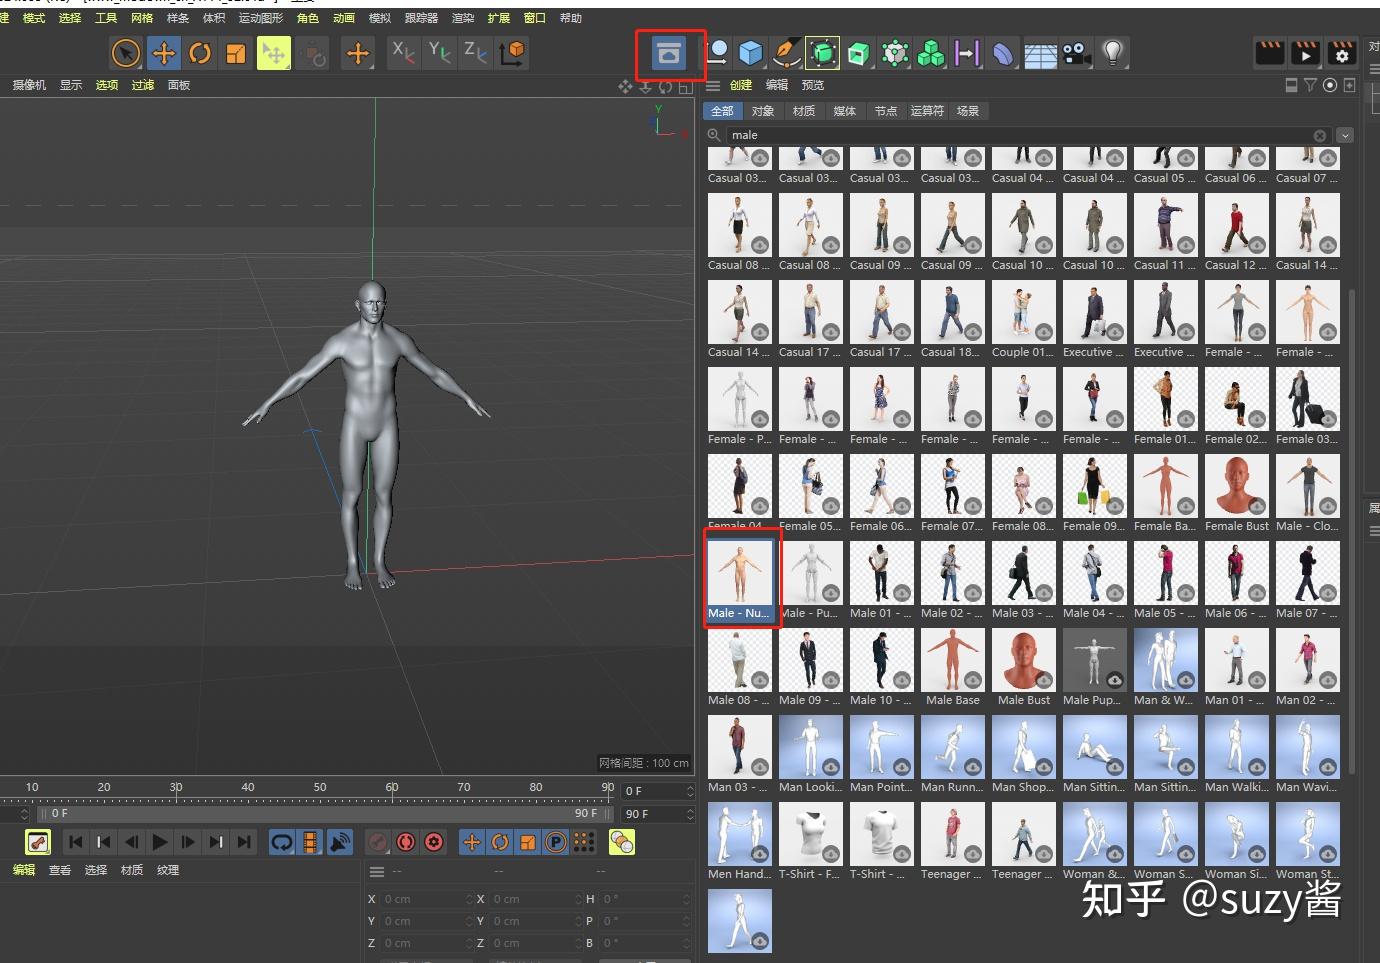Add a Light object

(1113, 53)
